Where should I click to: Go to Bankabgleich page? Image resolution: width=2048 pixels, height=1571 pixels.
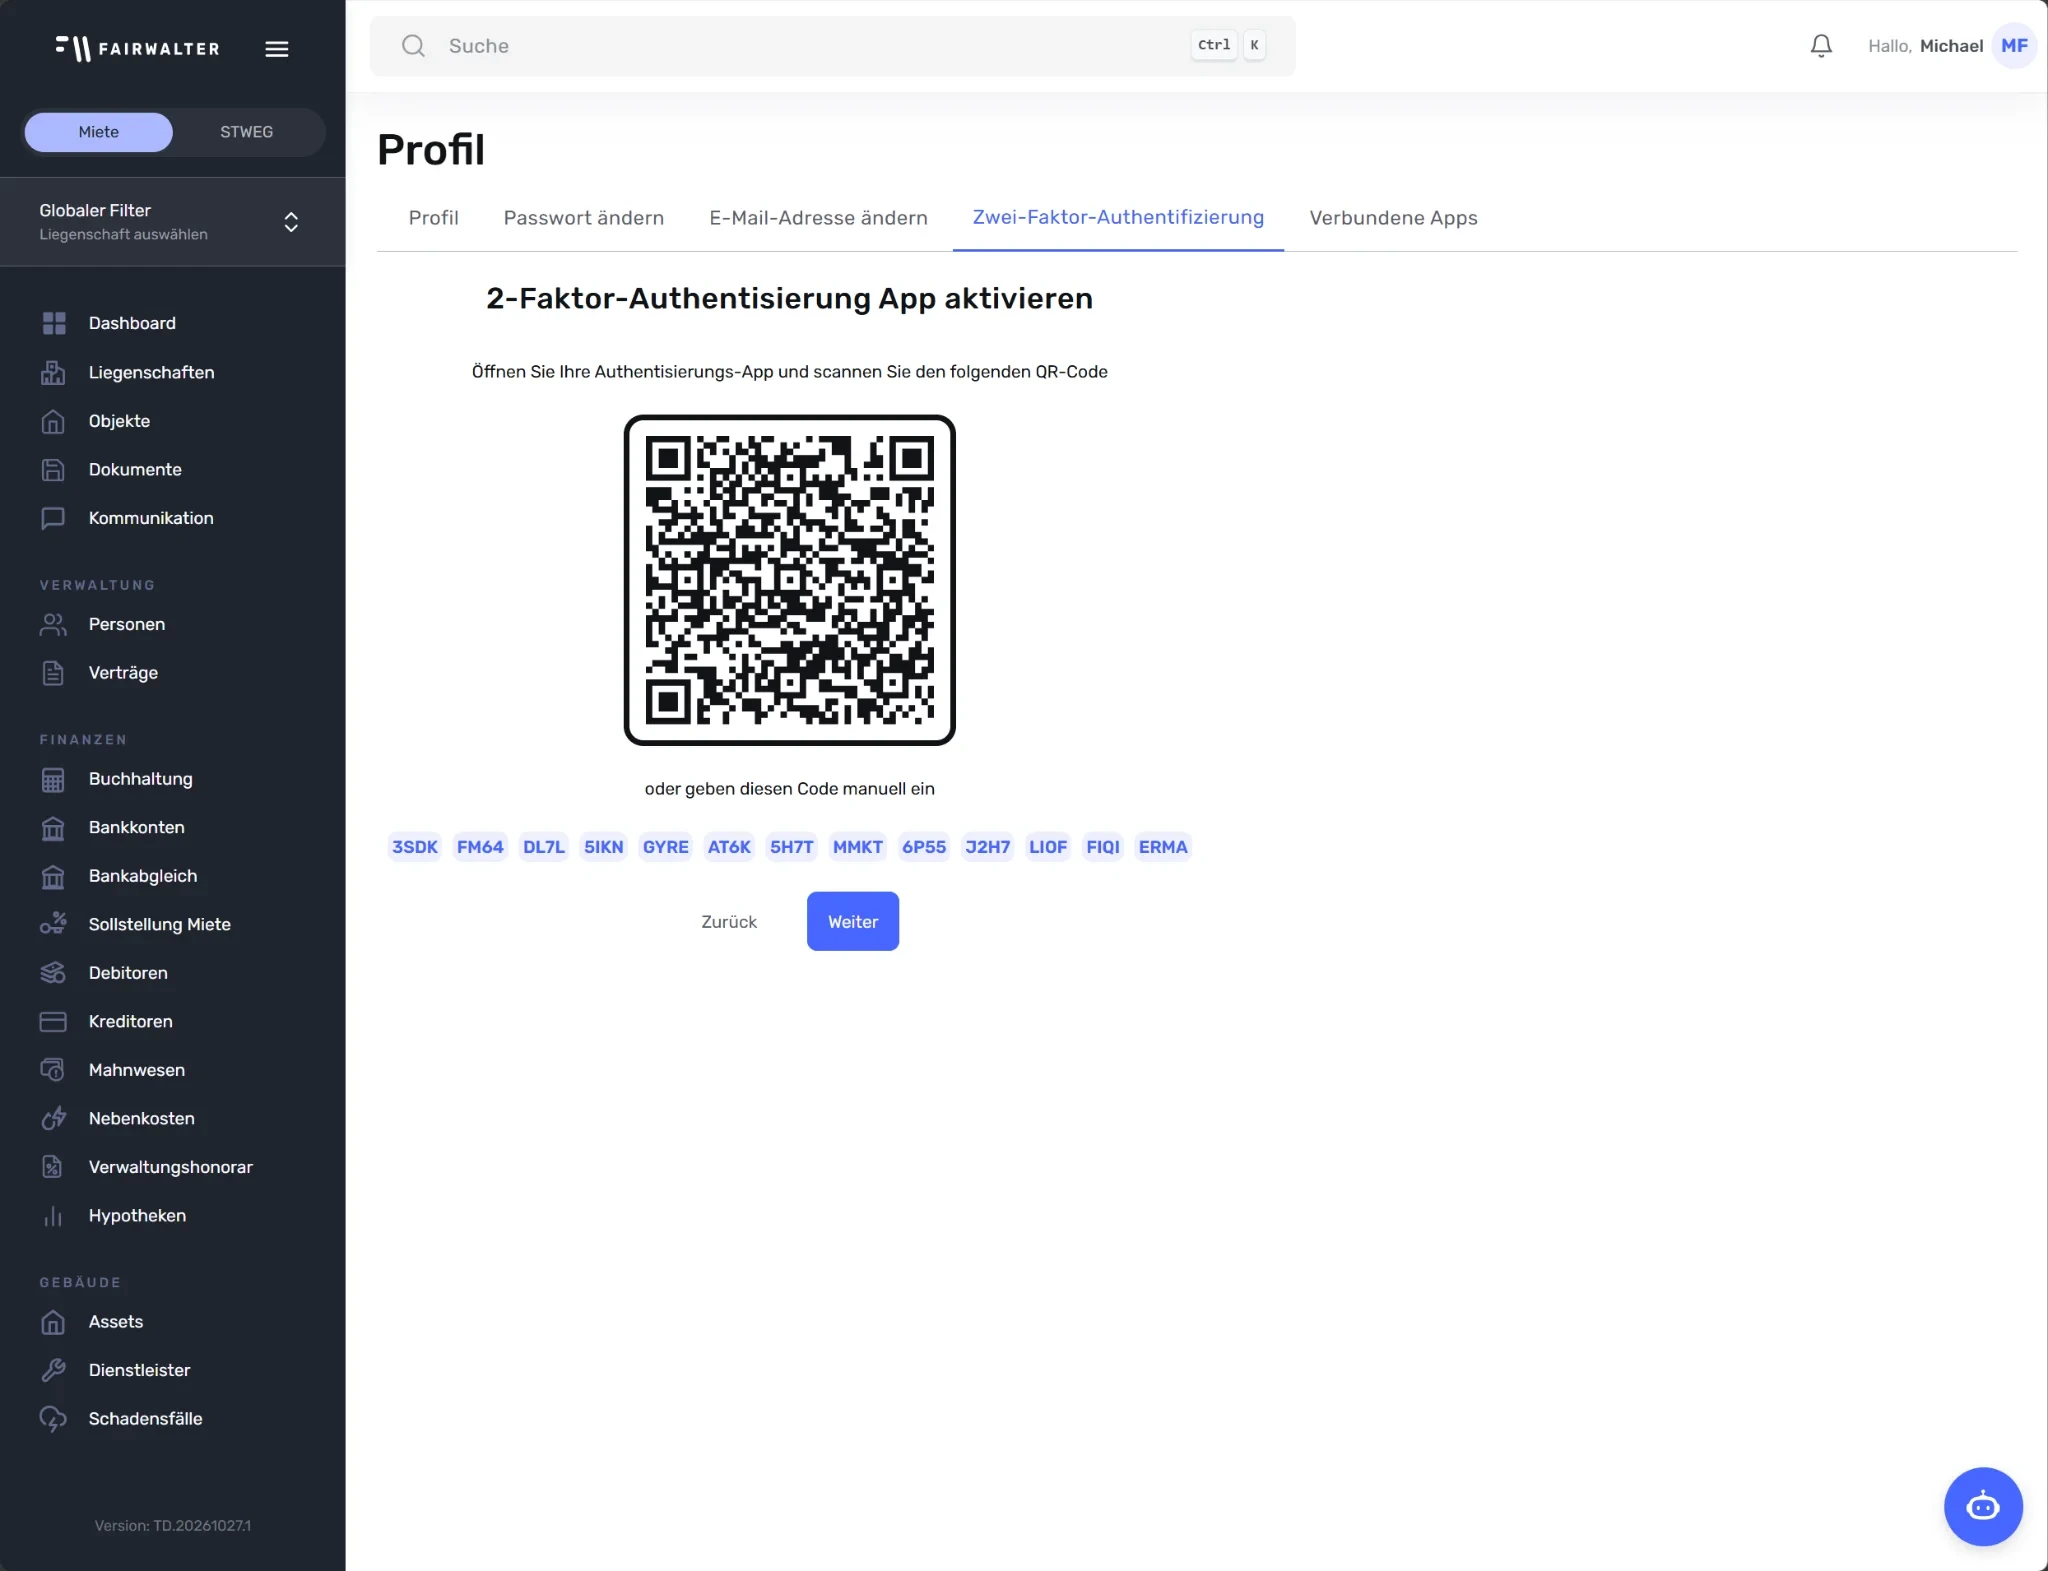(x=143, y=876)
